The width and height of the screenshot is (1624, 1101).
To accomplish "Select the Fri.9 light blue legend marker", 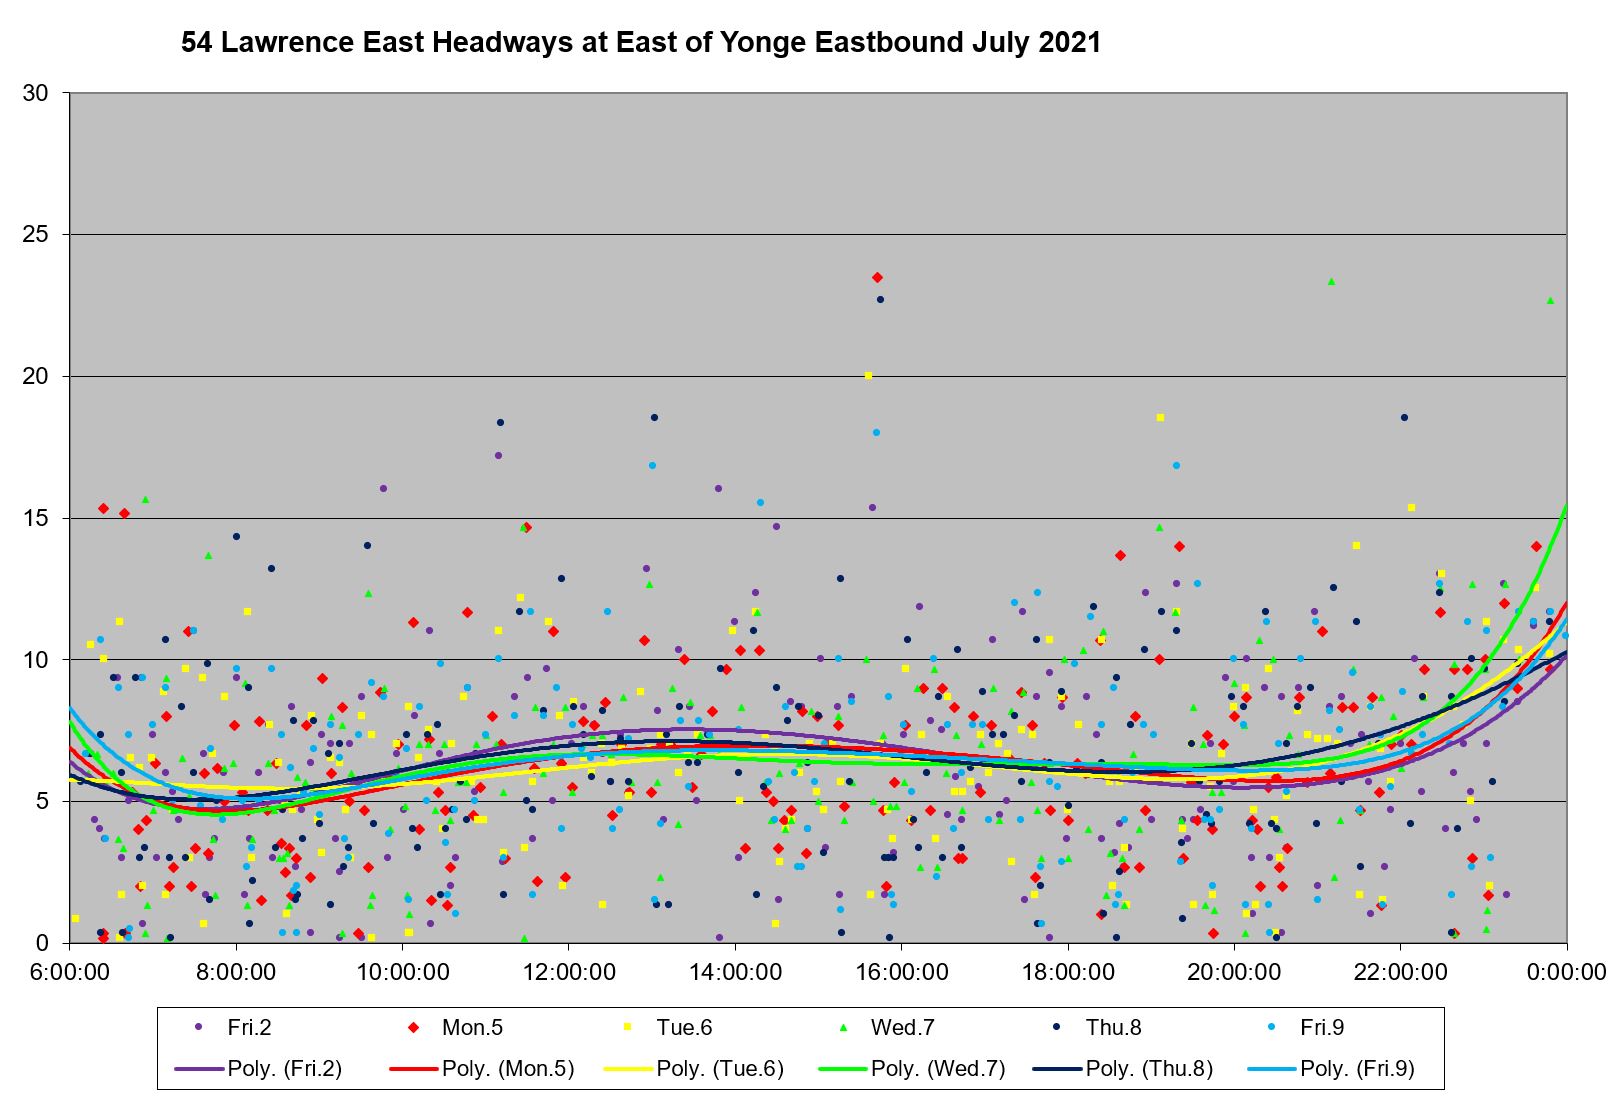I will 1272,1027.
